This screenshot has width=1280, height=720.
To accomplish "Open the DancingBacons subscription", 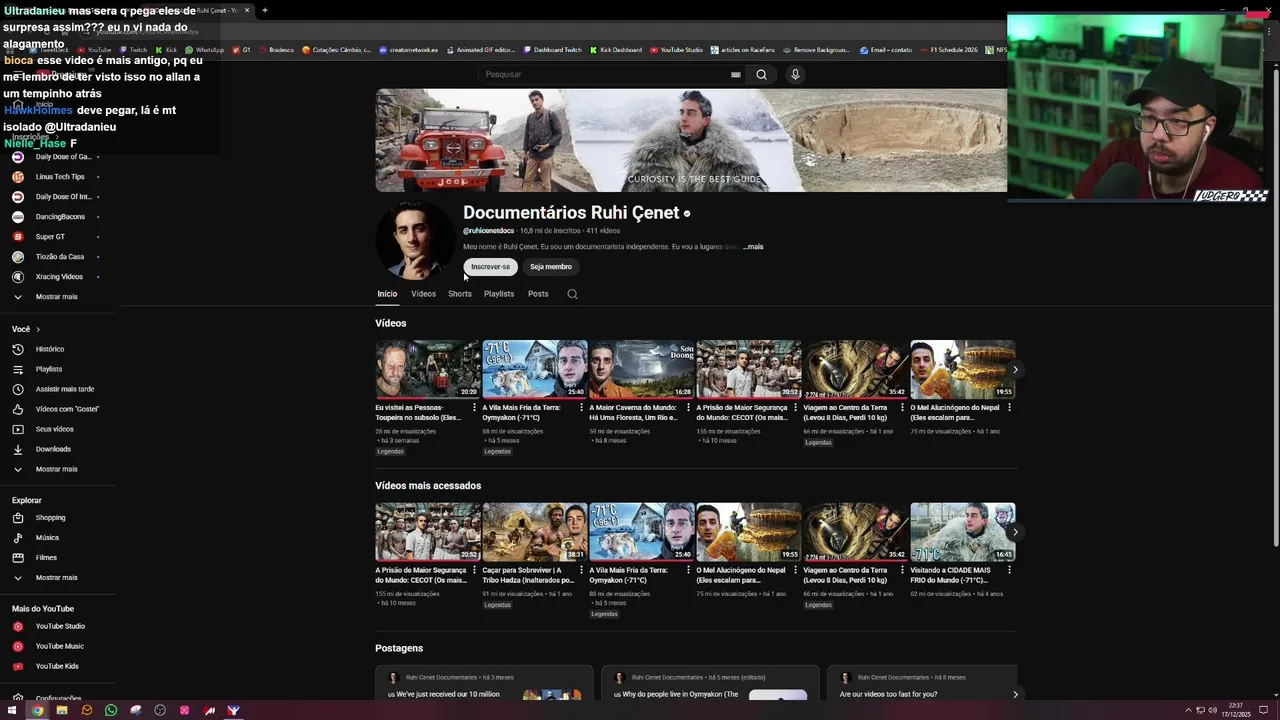I will coord(60,217).
